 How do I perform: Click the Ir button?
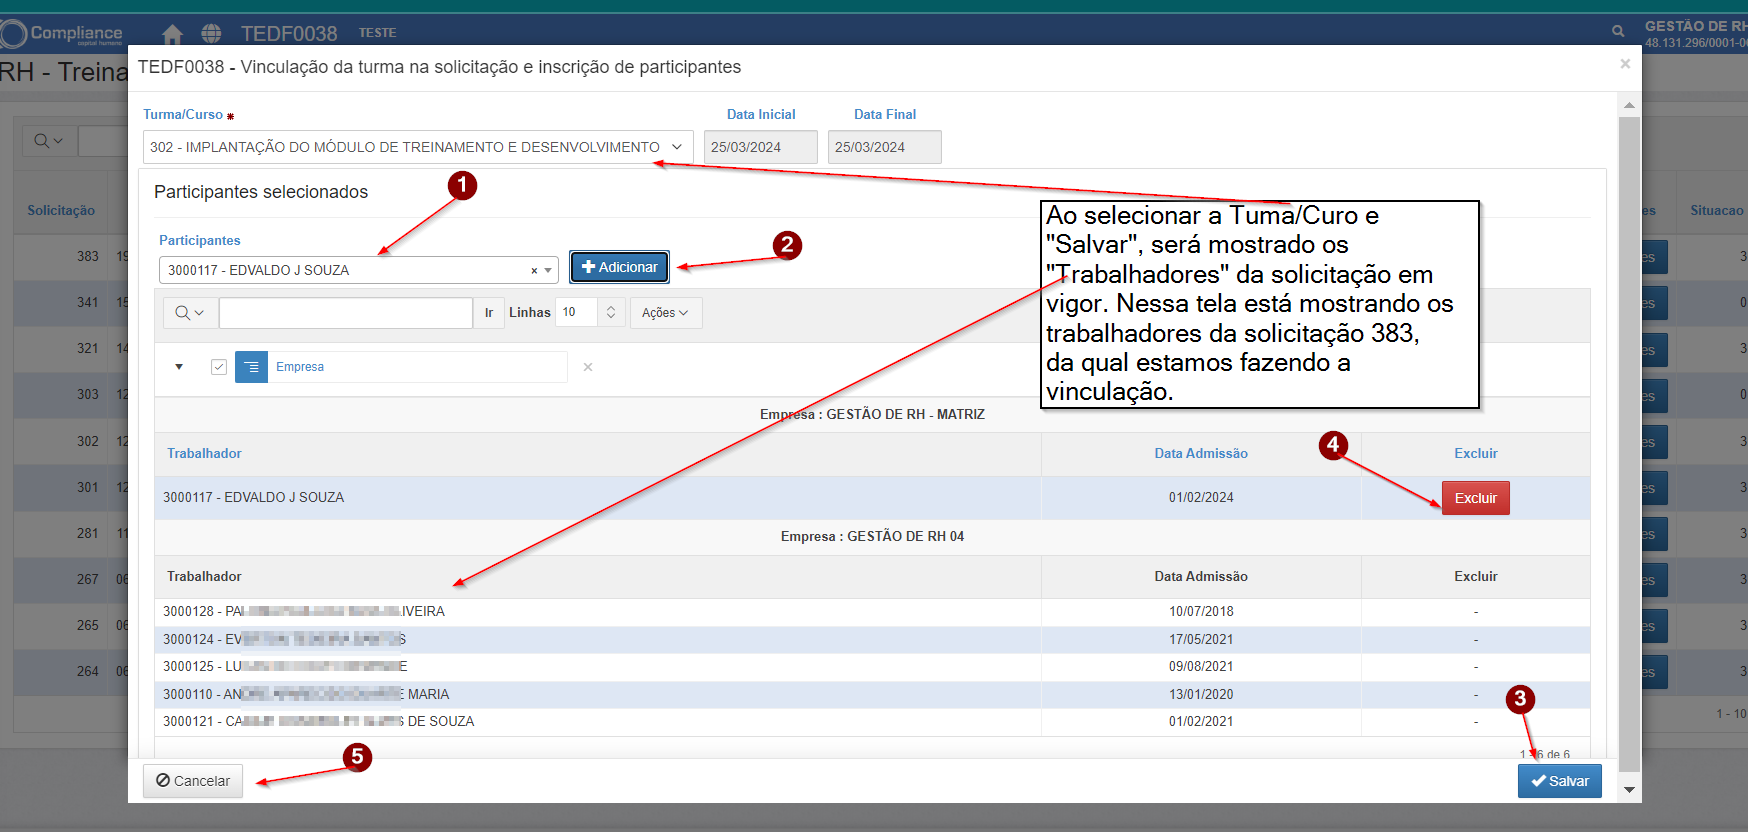pyautogui.click(x=489, y=313)
